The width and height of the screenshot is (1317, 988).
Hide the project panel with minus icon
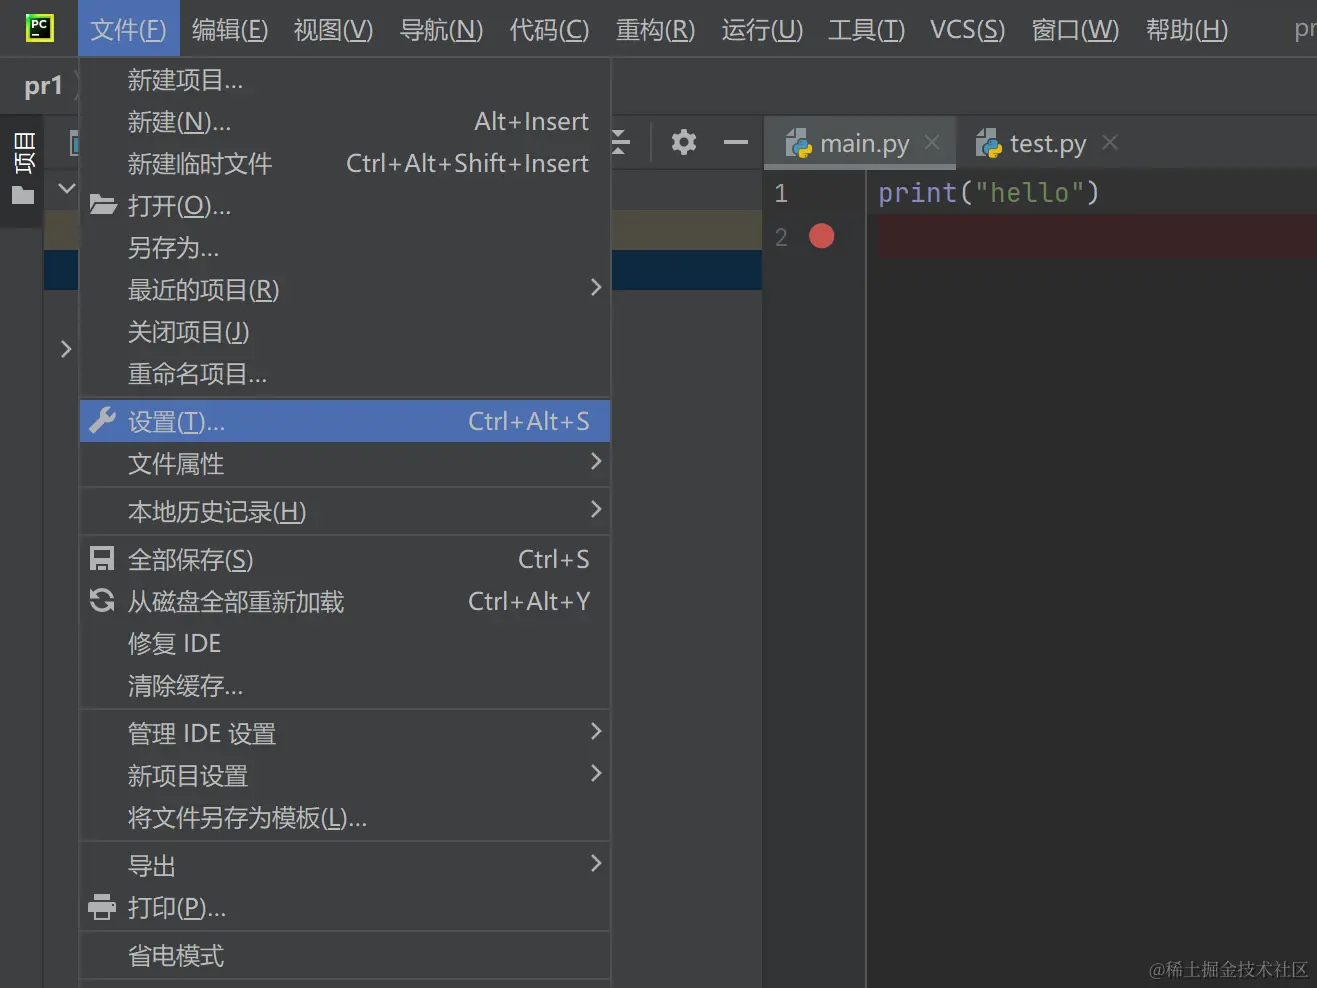coord(736,142)
